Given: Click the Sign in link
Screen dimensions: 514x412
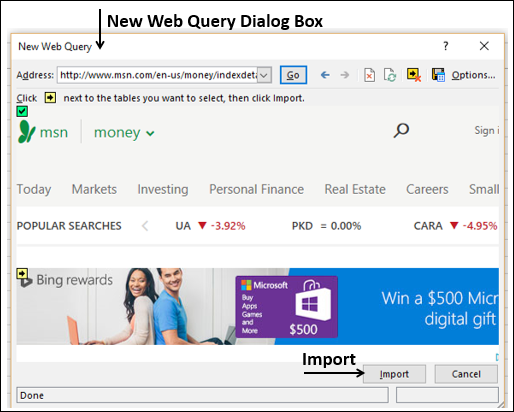Looking at the screenshot, I should coord(487,130).
